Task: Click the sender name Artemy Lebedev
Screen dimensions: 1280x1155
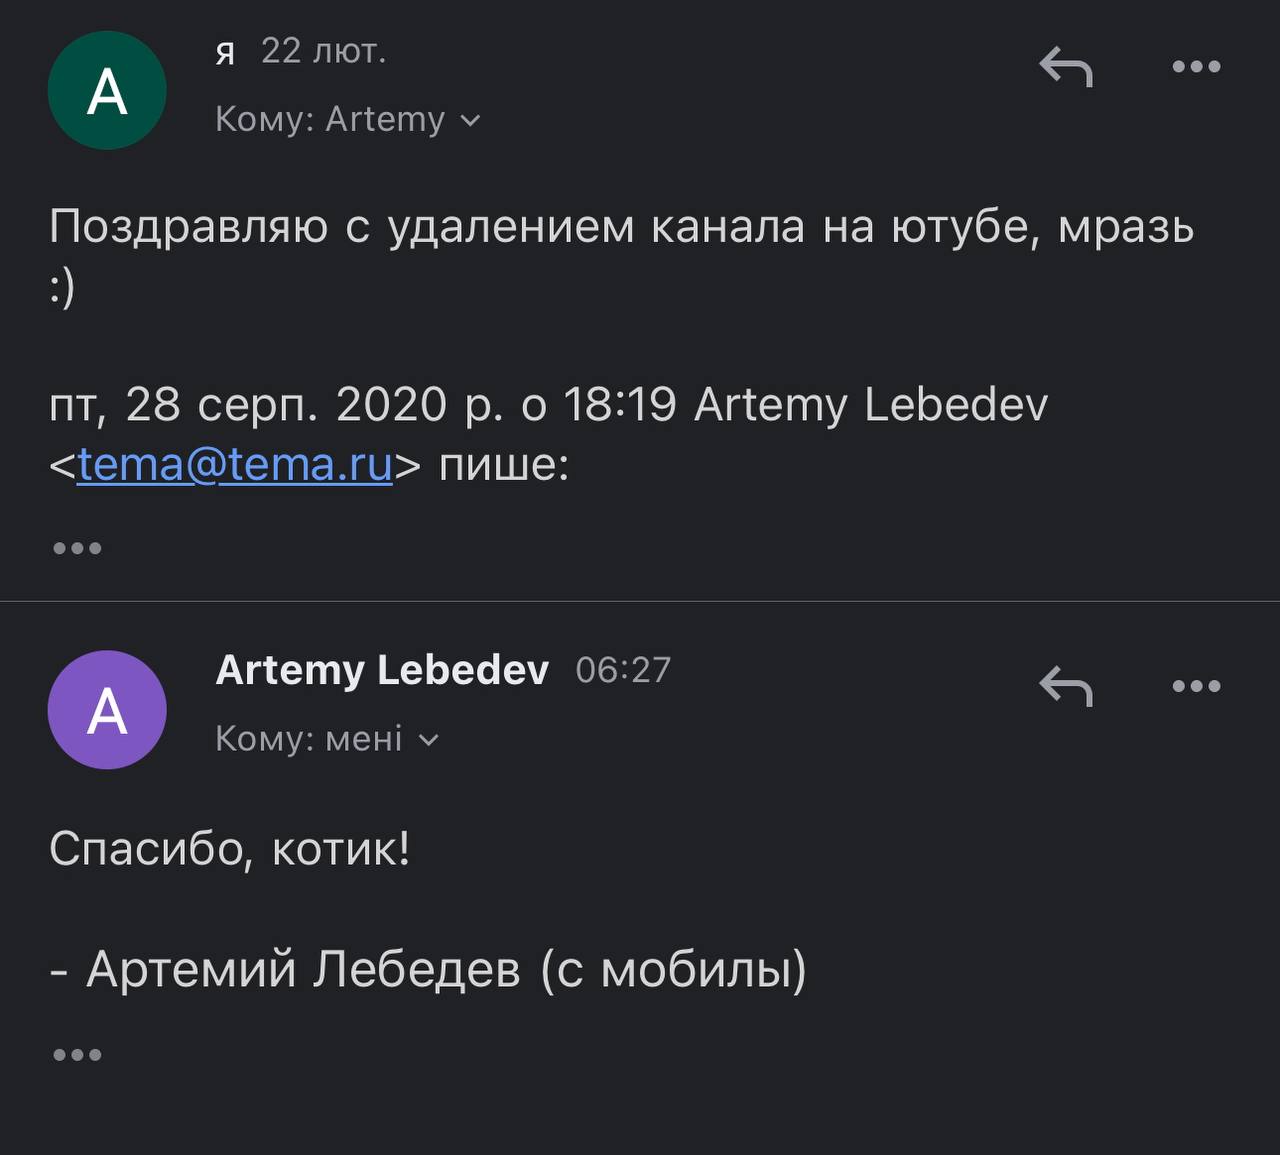Action: coord(382,670)
